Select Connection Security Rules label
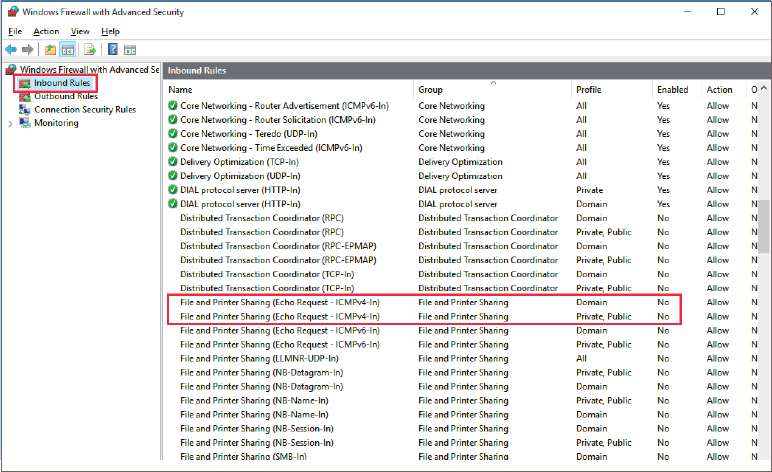This screenshot has height=472, width=772. [85, 109]
